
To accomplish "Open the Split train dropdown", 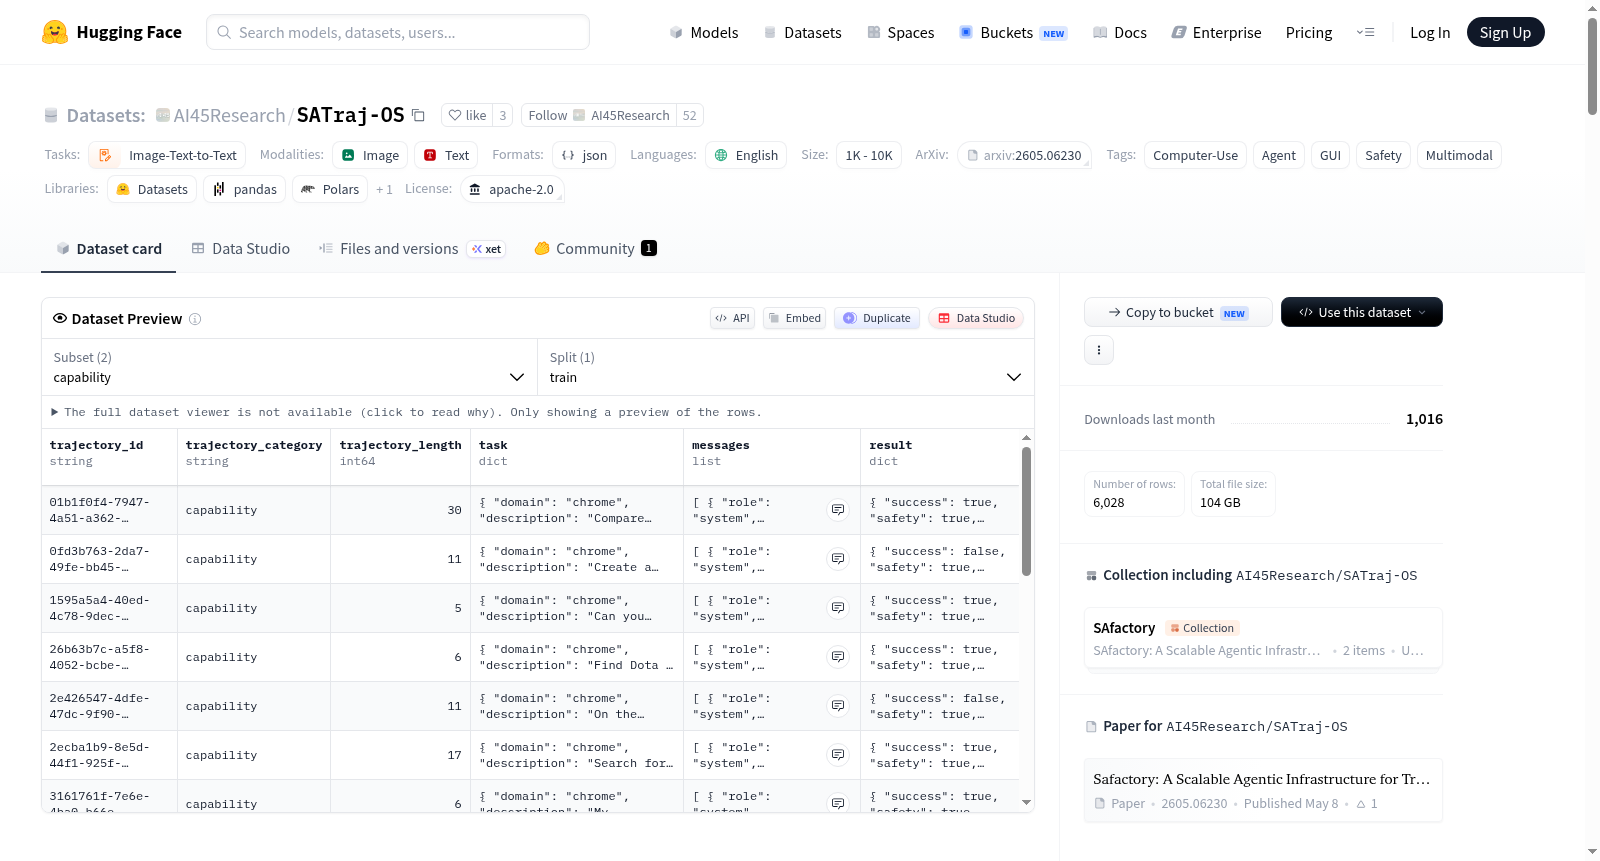I will 785,367.
